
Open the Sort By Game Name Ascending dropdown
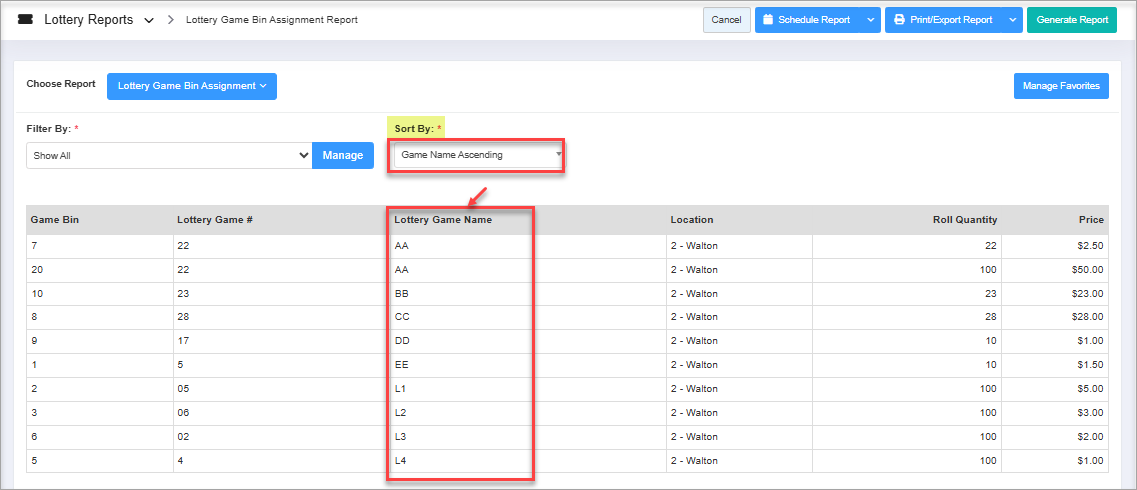[x=477, y=156]
